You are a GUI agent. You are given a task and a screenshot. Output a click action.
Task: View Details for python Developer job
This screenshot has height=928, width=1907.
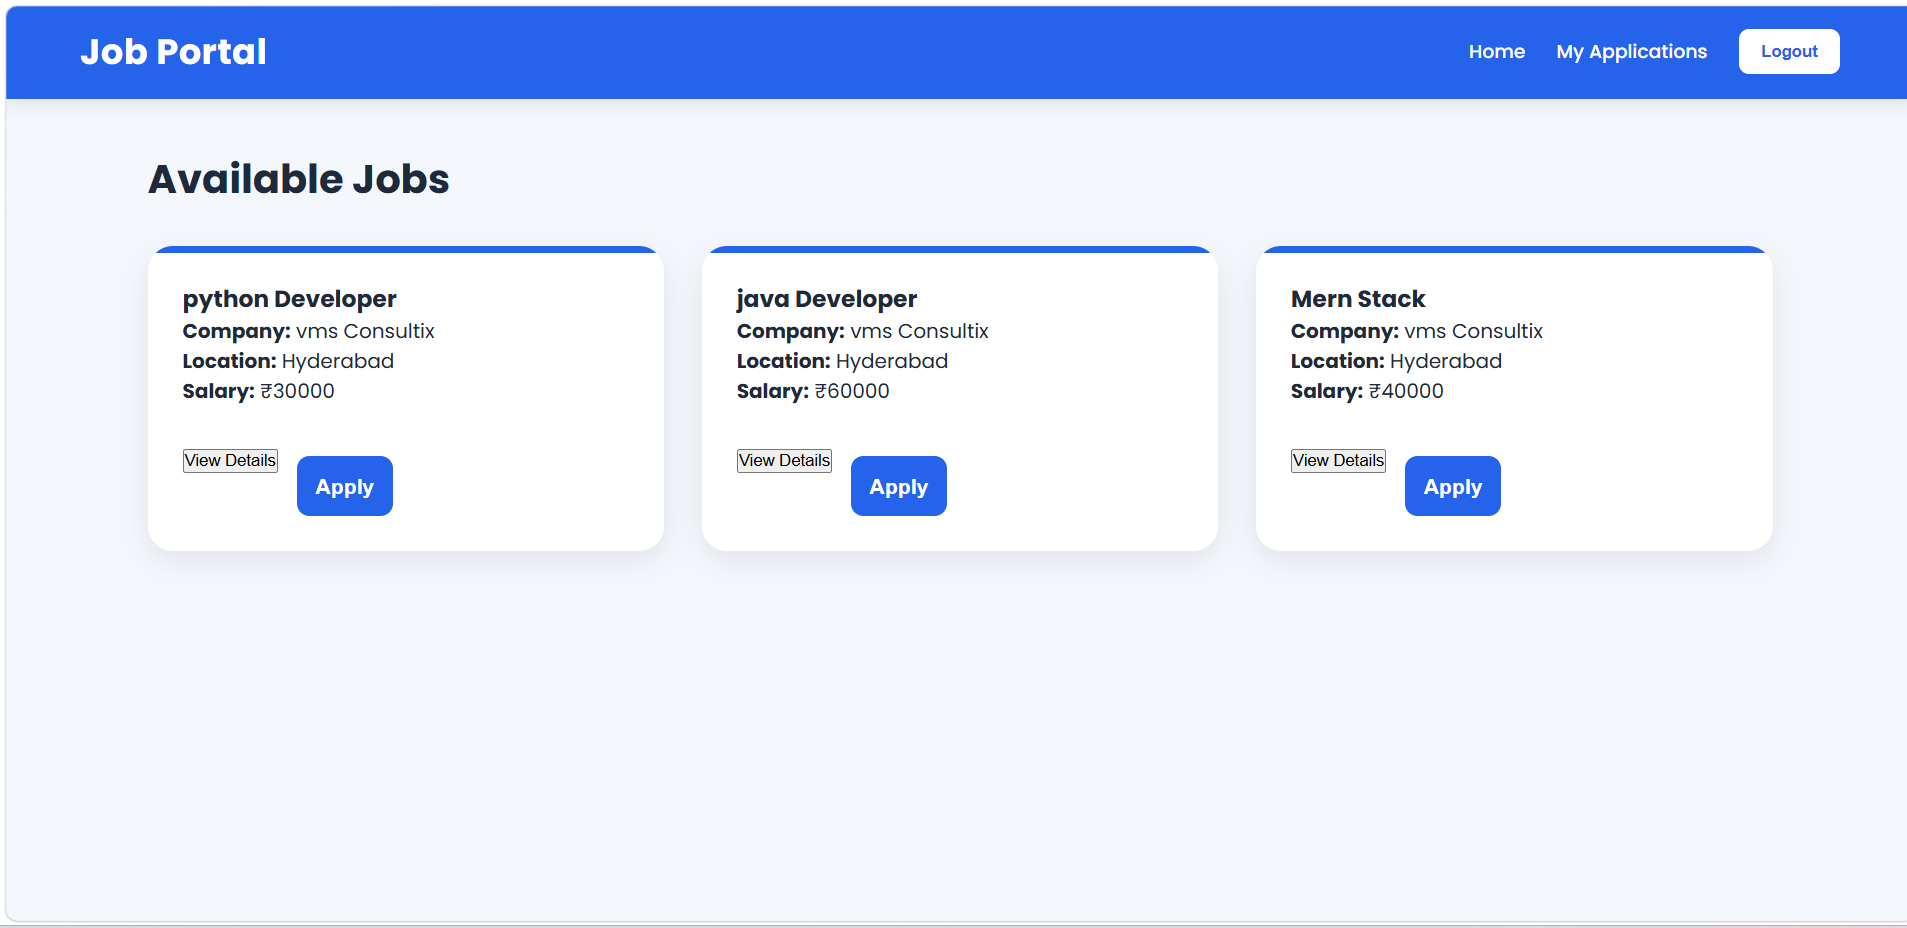pos(230,460)
